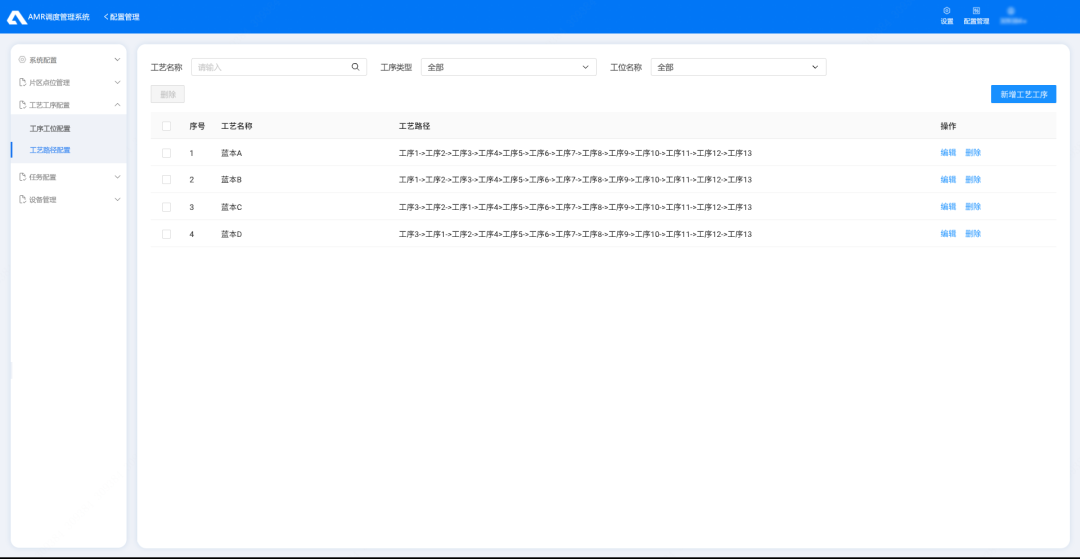Click the 配置管理 icon in top-right header
Viewport: 1080px width, 559px height.
click(x=976, y=11)
